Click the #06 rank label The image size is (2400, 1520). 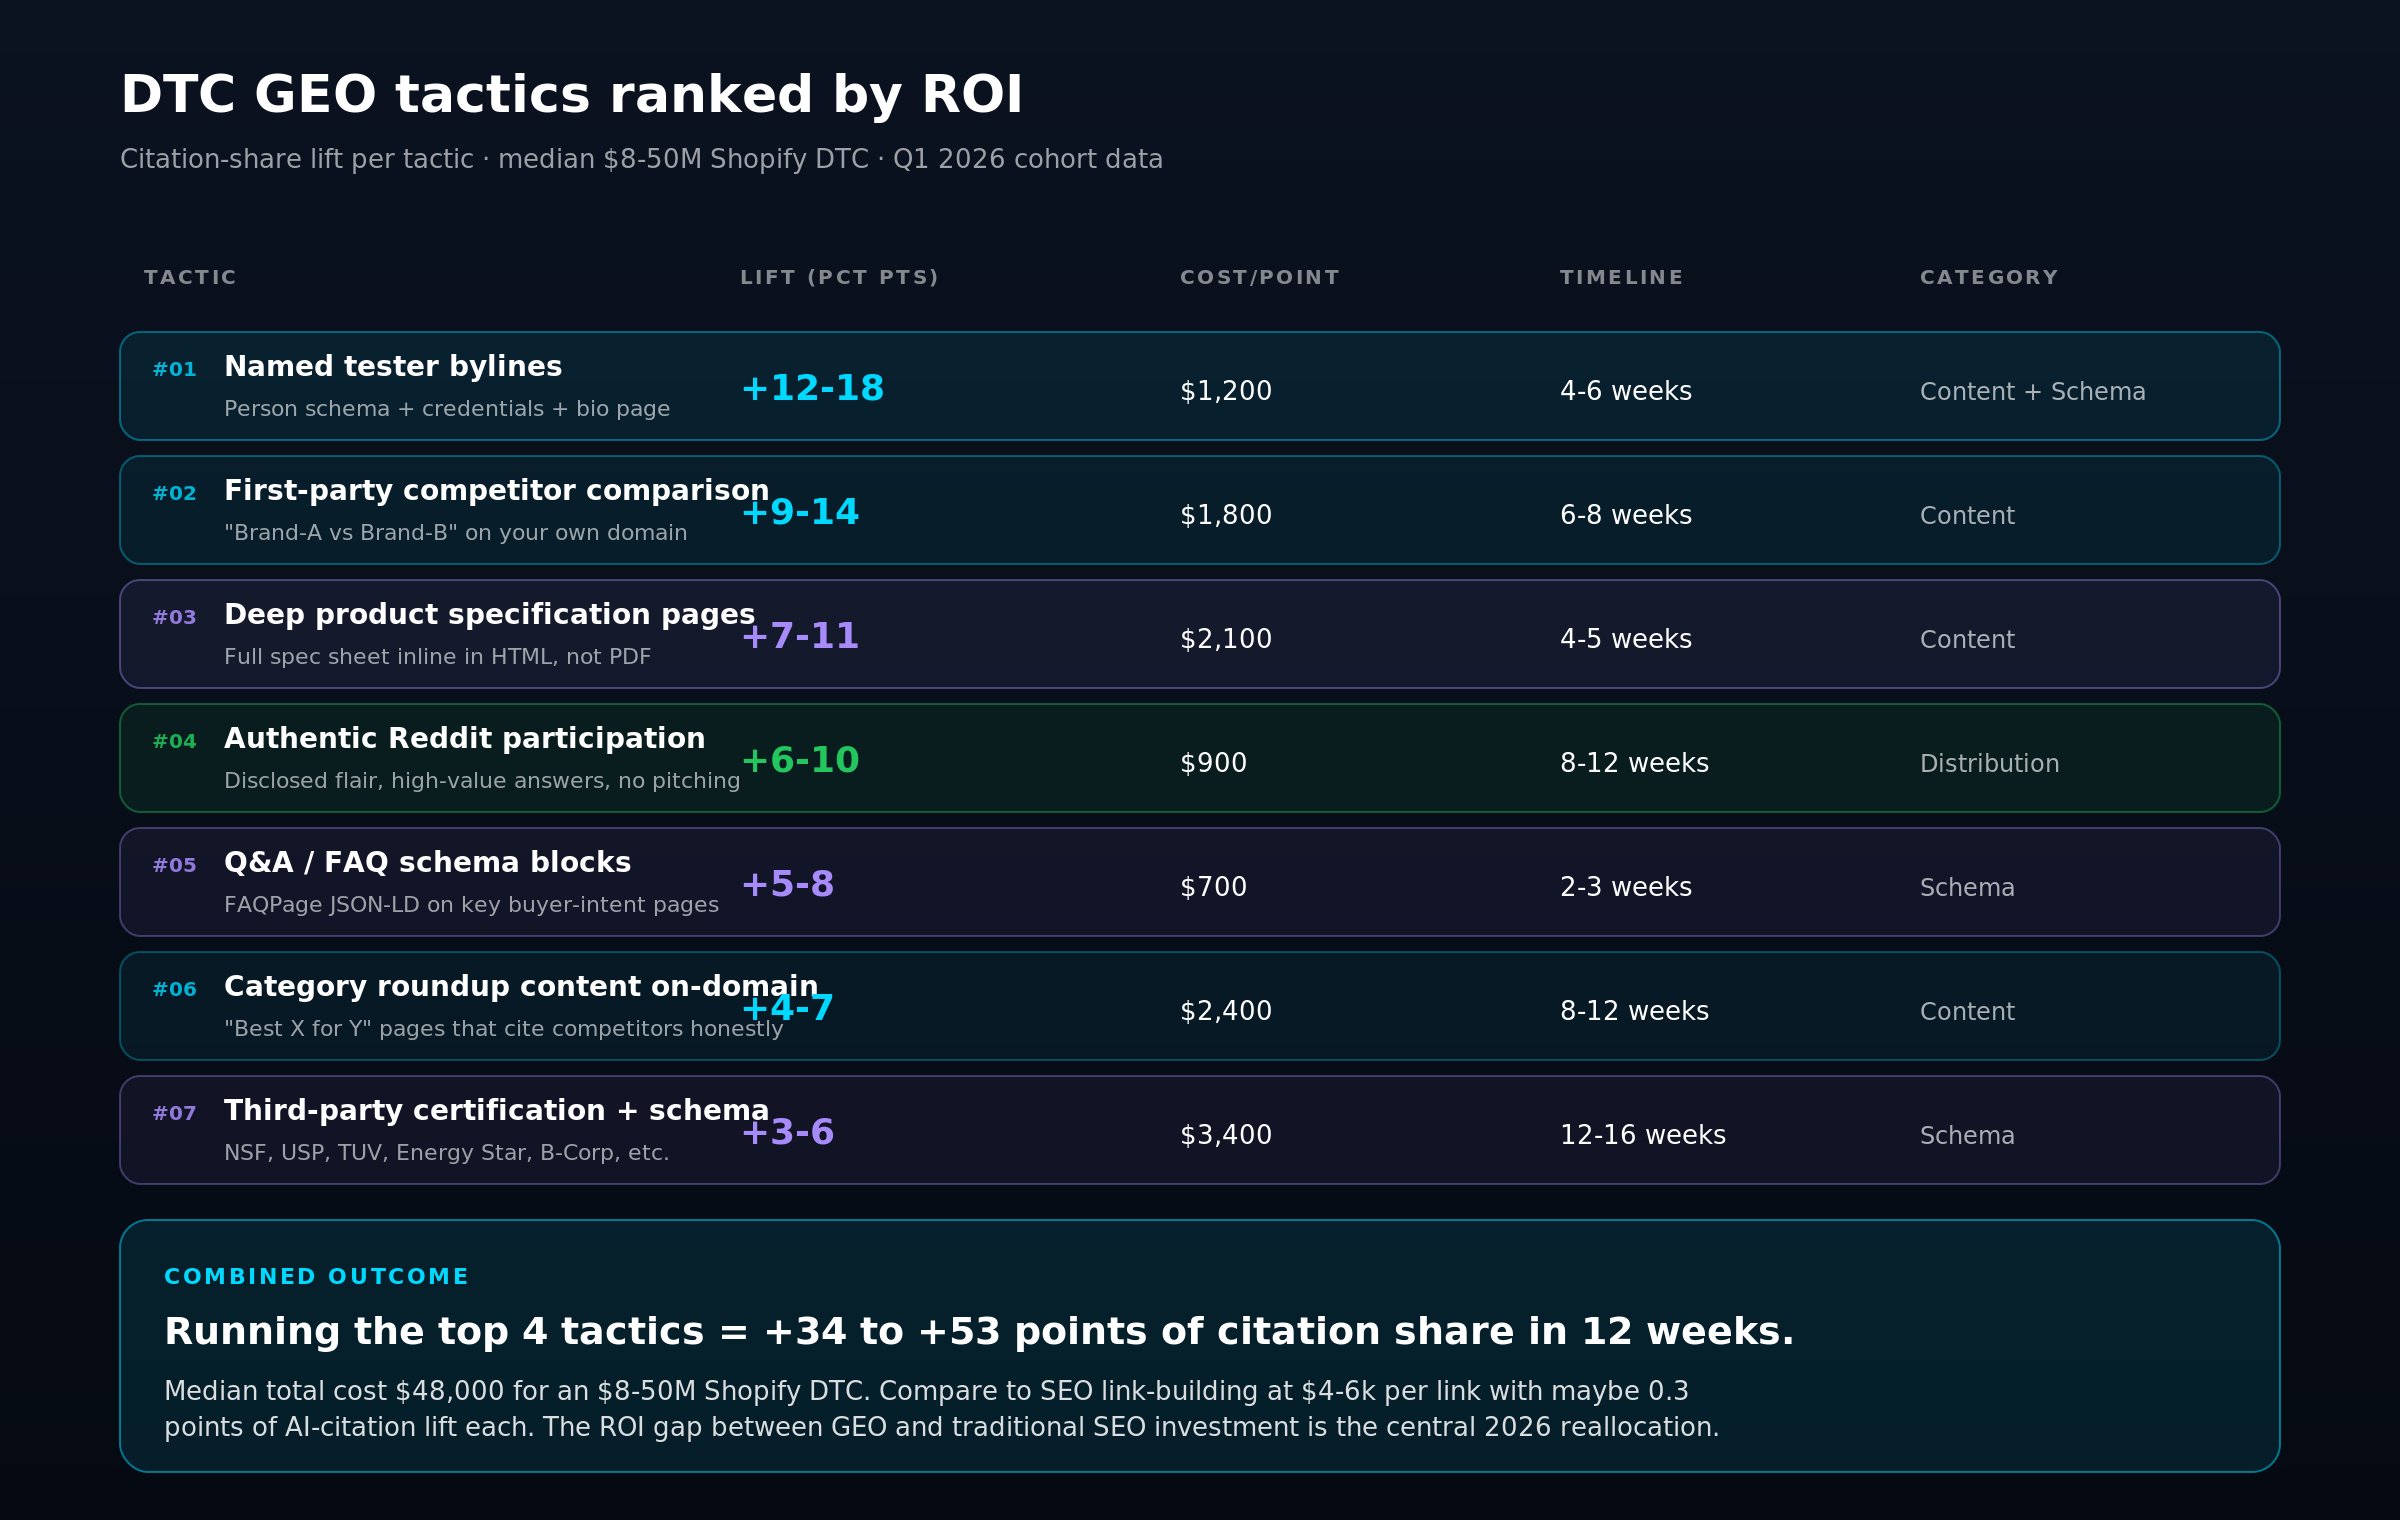tap(174, 990)
